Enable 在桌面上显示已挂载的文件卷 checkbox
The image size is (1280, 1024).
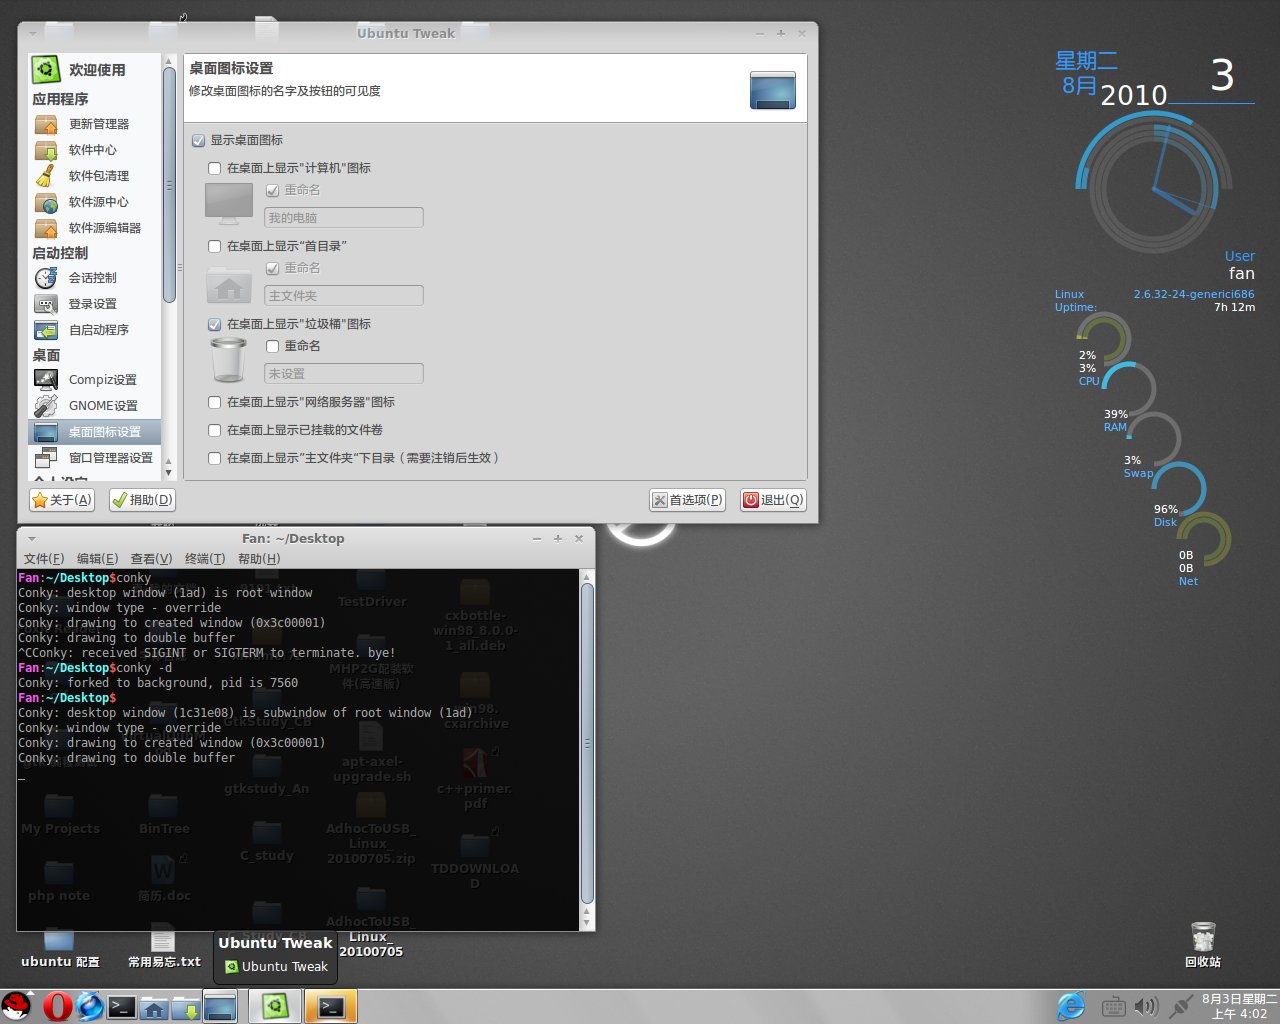214,430
